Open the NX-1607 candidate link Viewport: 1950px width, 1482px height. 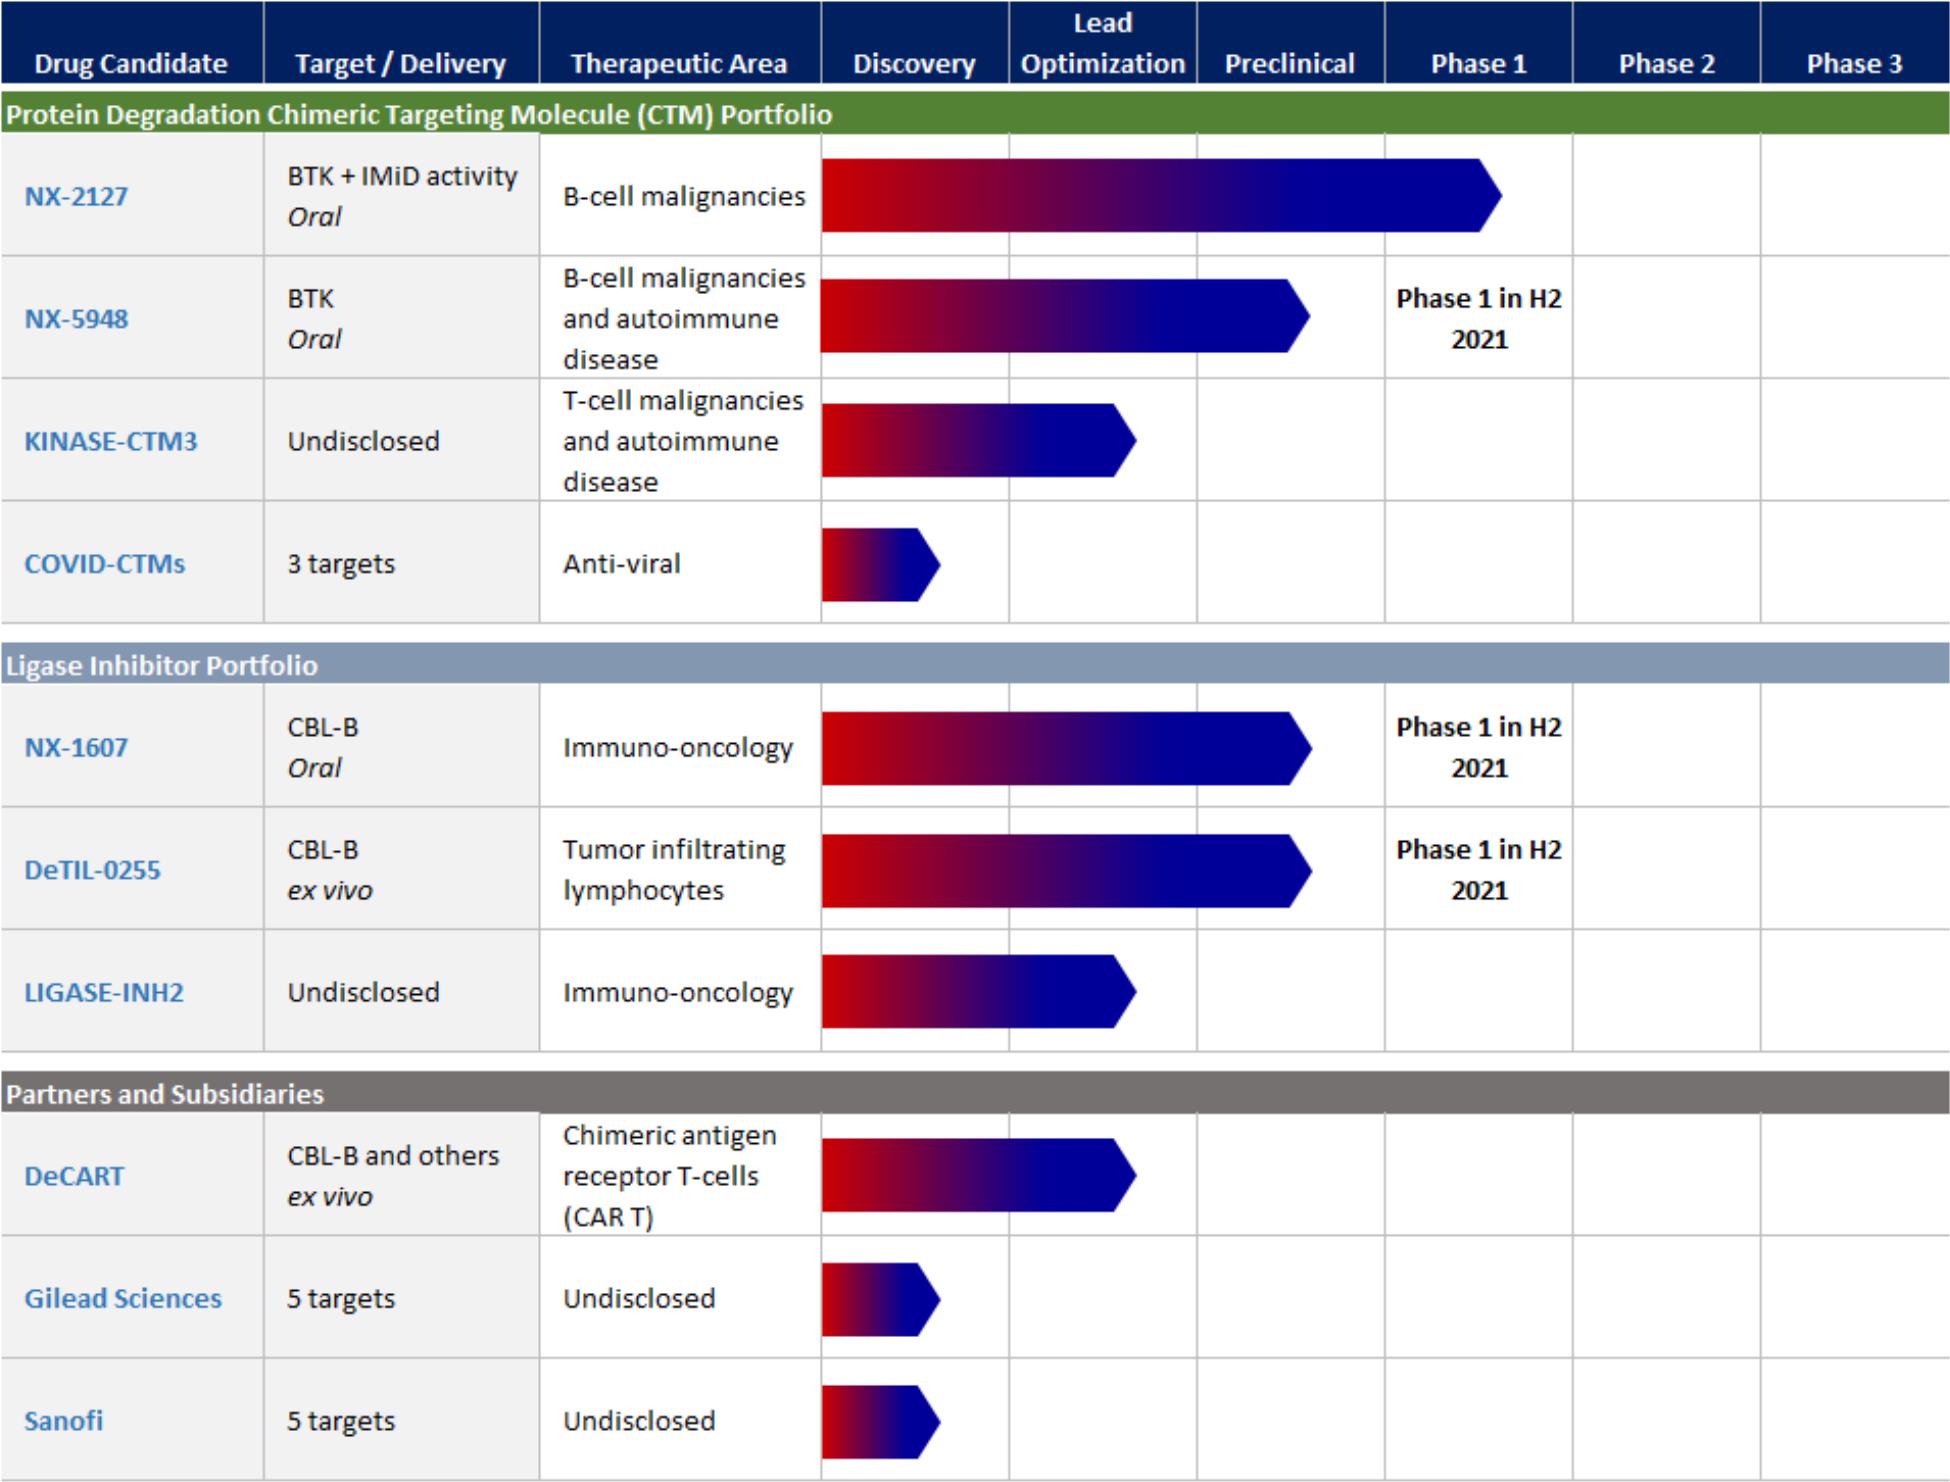click(76, 748)
